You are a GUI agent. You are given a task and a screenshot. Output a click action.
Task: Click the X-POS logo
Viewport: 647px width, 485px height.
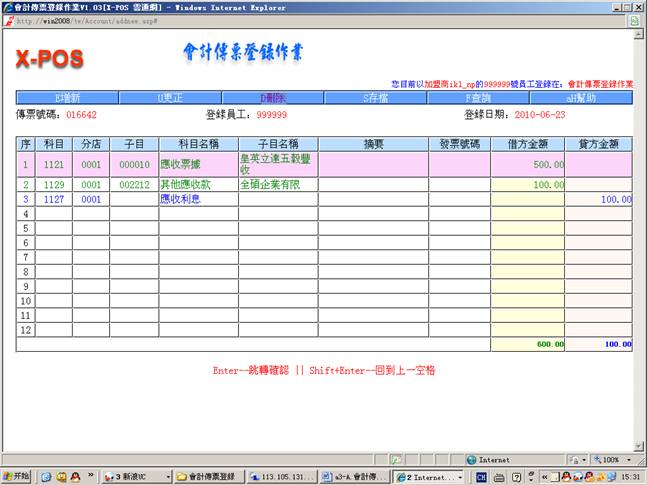tap(49, 60)
